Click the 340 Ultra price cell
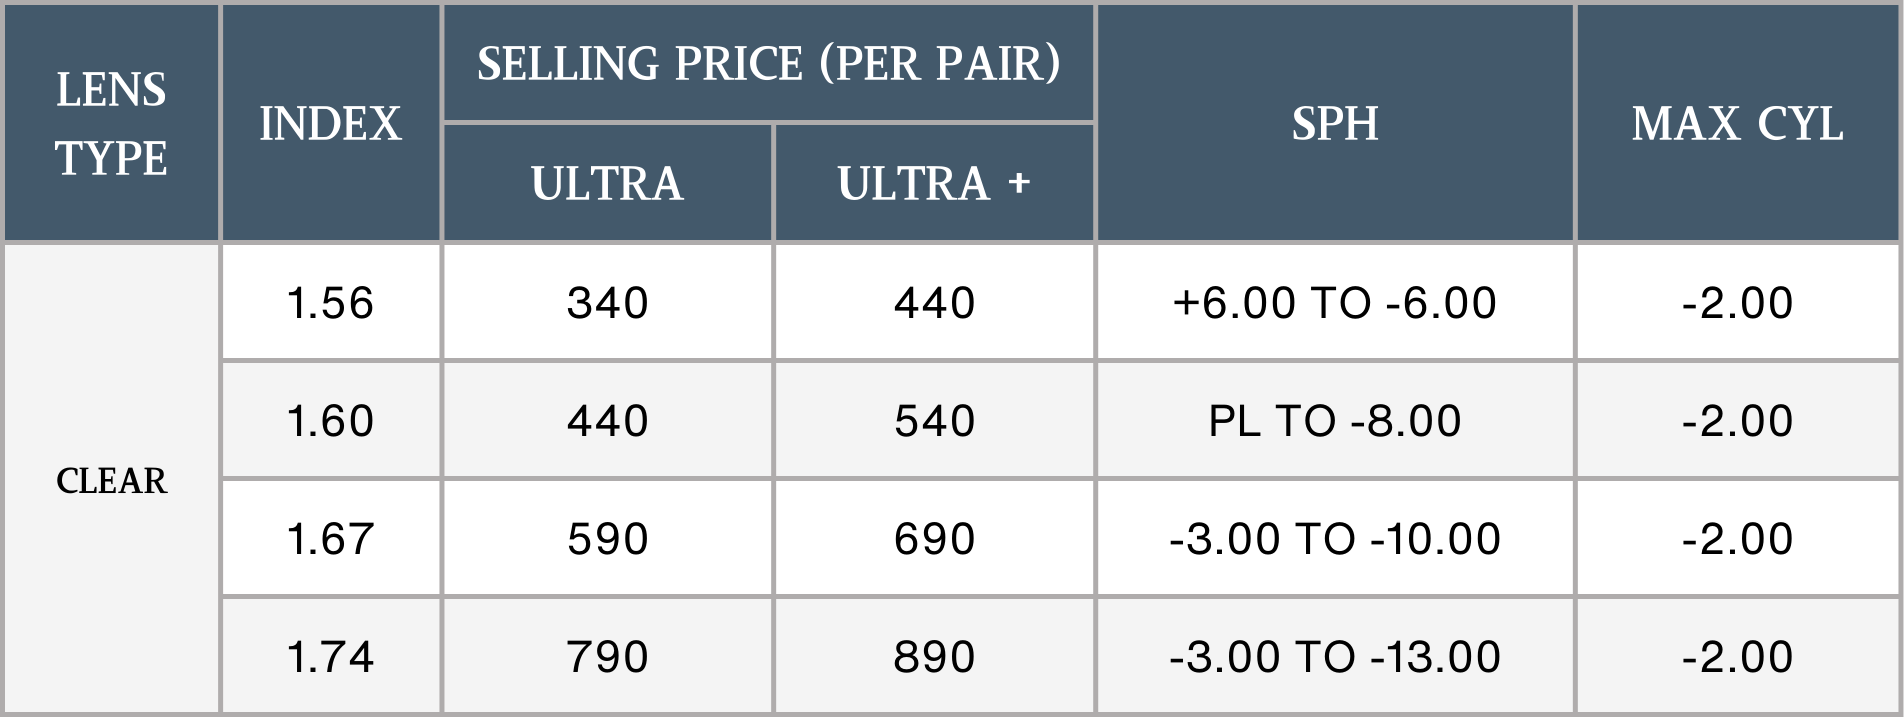The width and height of the screenshot is (1904, 717). click(607, 302)
